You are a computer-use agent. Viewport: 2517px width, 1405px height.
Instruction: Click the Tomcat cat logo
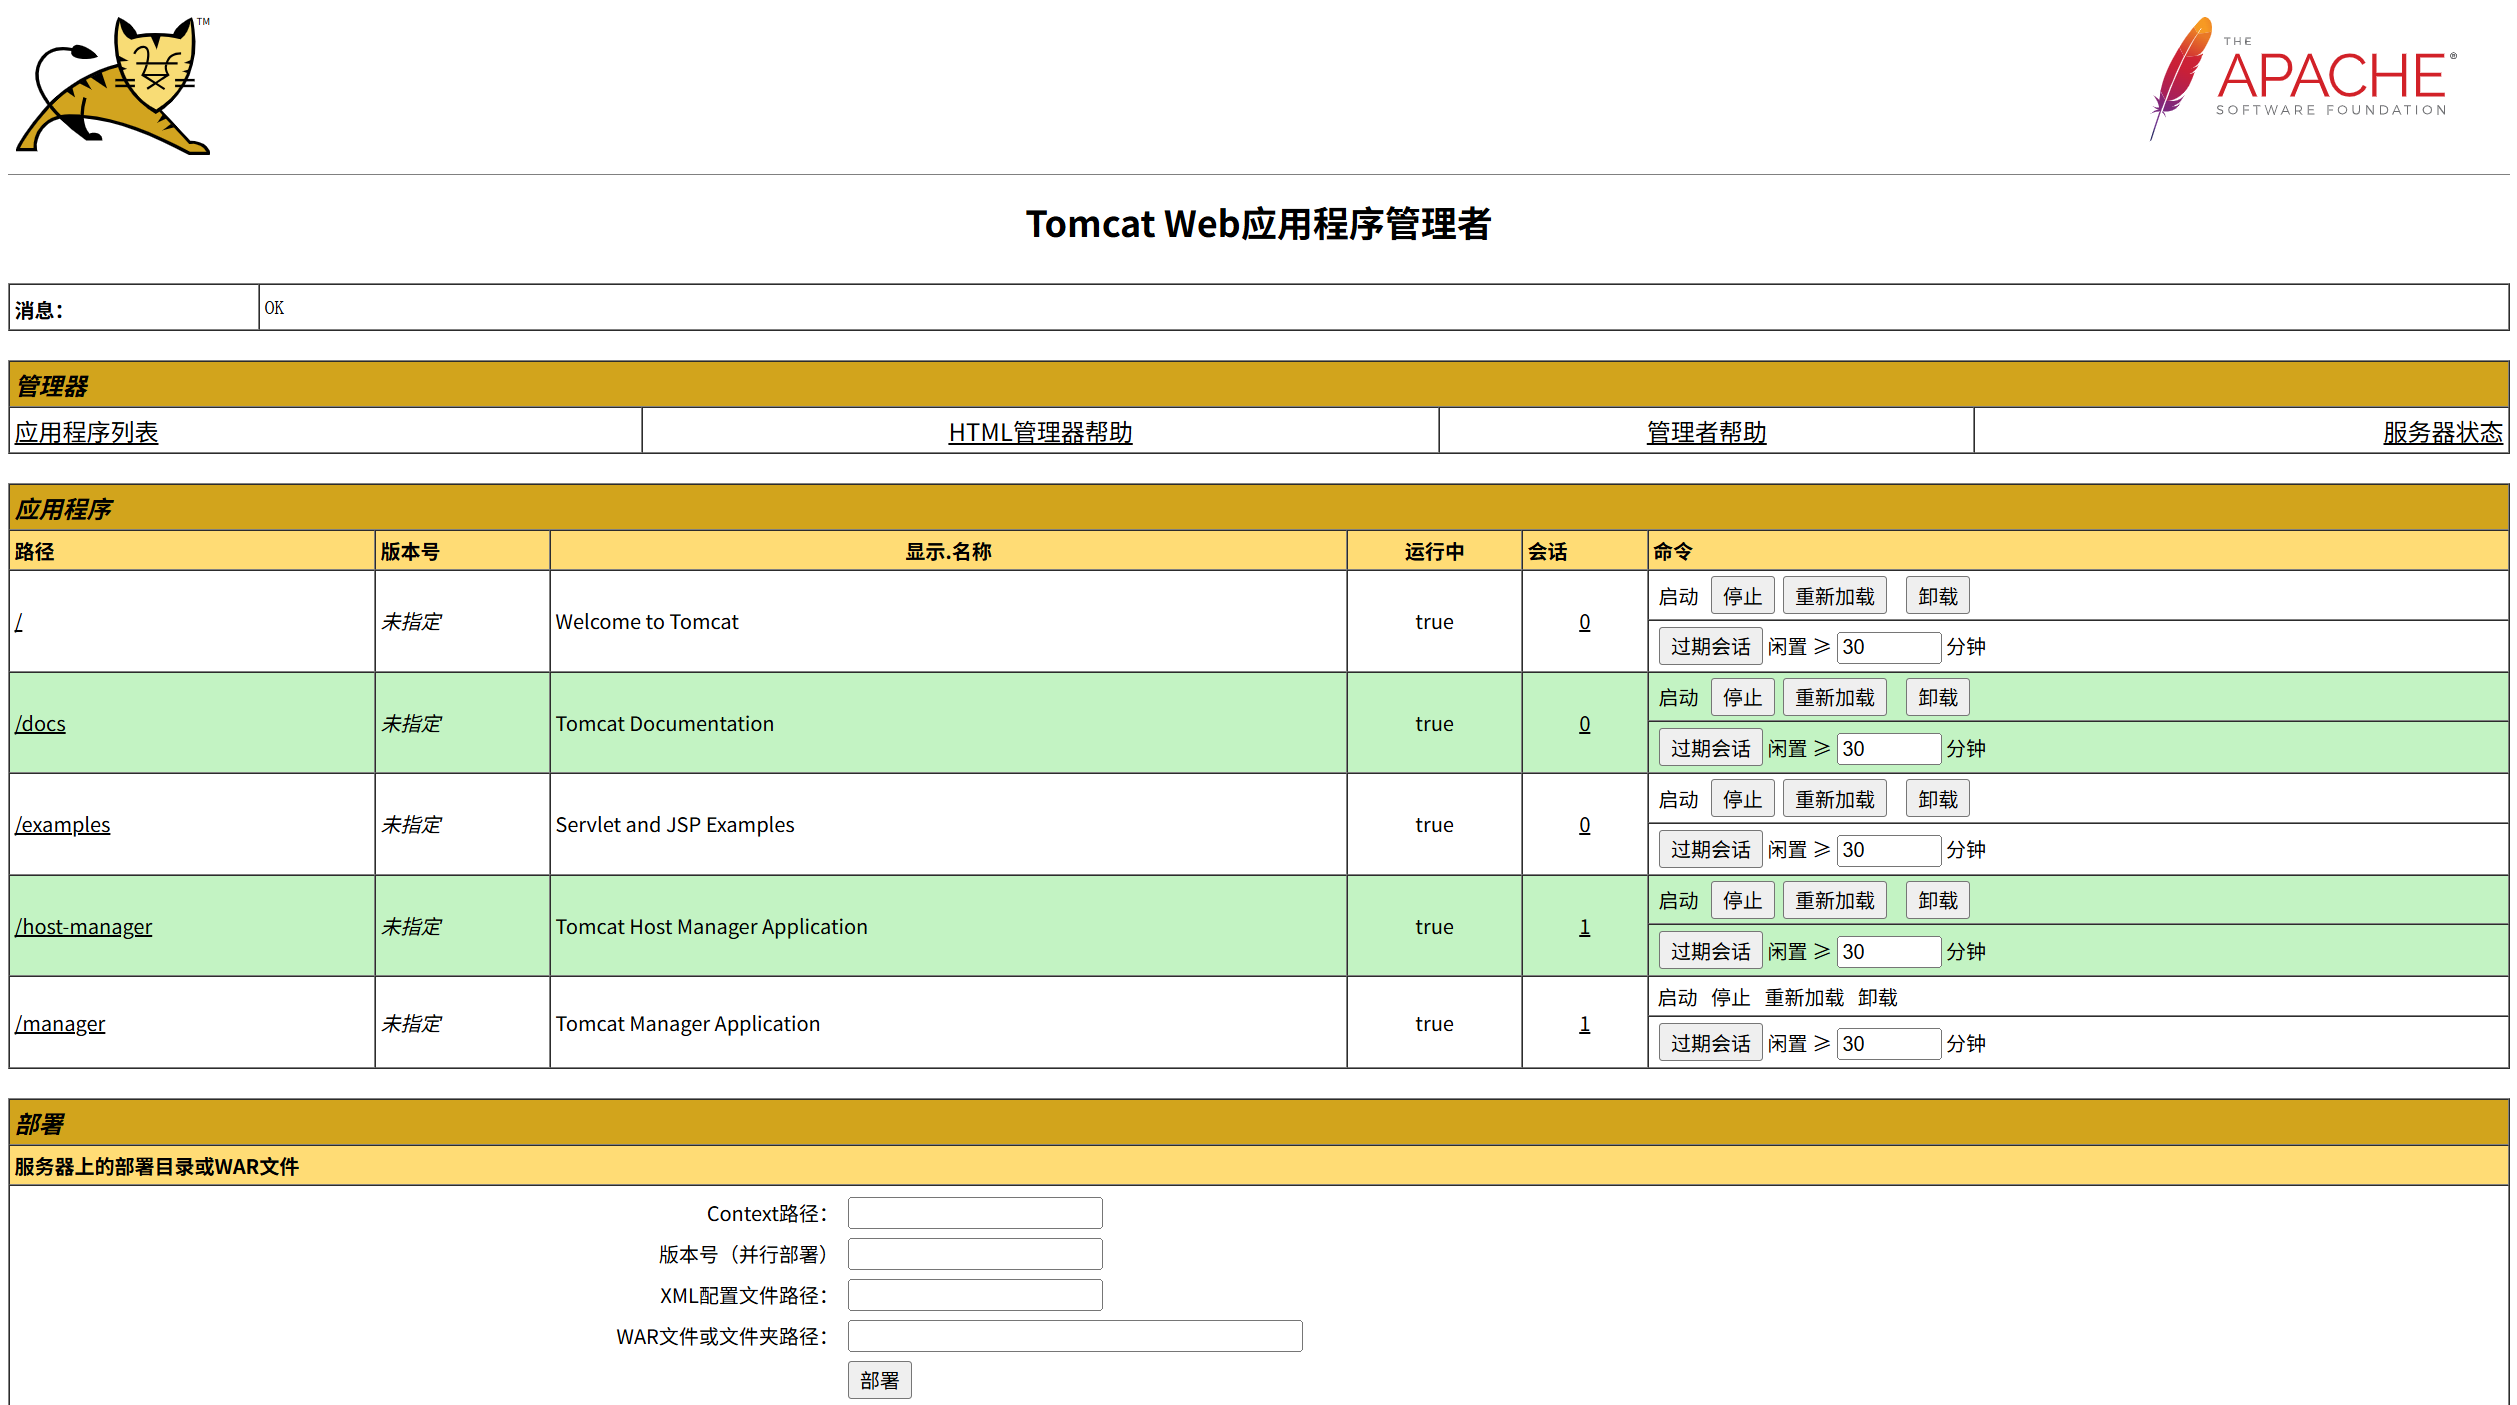click(112, 85)
